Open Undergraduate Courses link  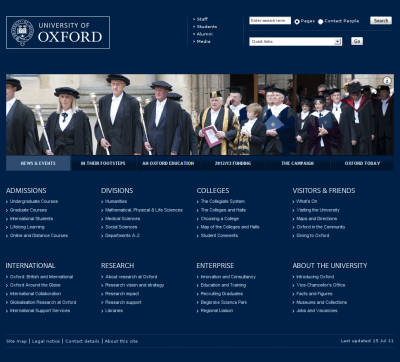coord(34,201)
